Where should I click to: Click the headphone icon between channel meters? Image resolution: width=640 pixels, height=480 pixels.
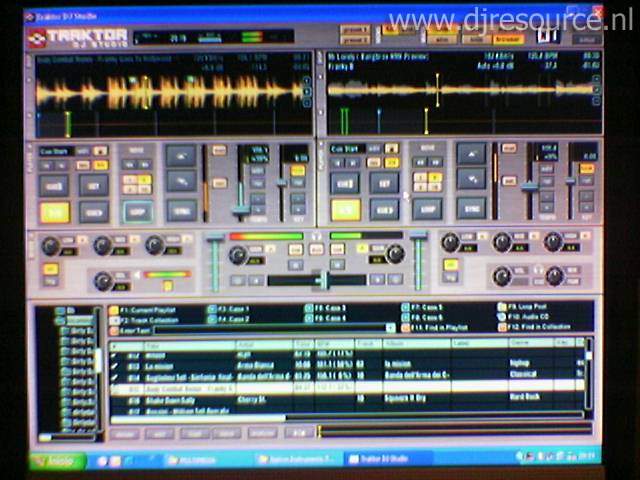point(316,236)
